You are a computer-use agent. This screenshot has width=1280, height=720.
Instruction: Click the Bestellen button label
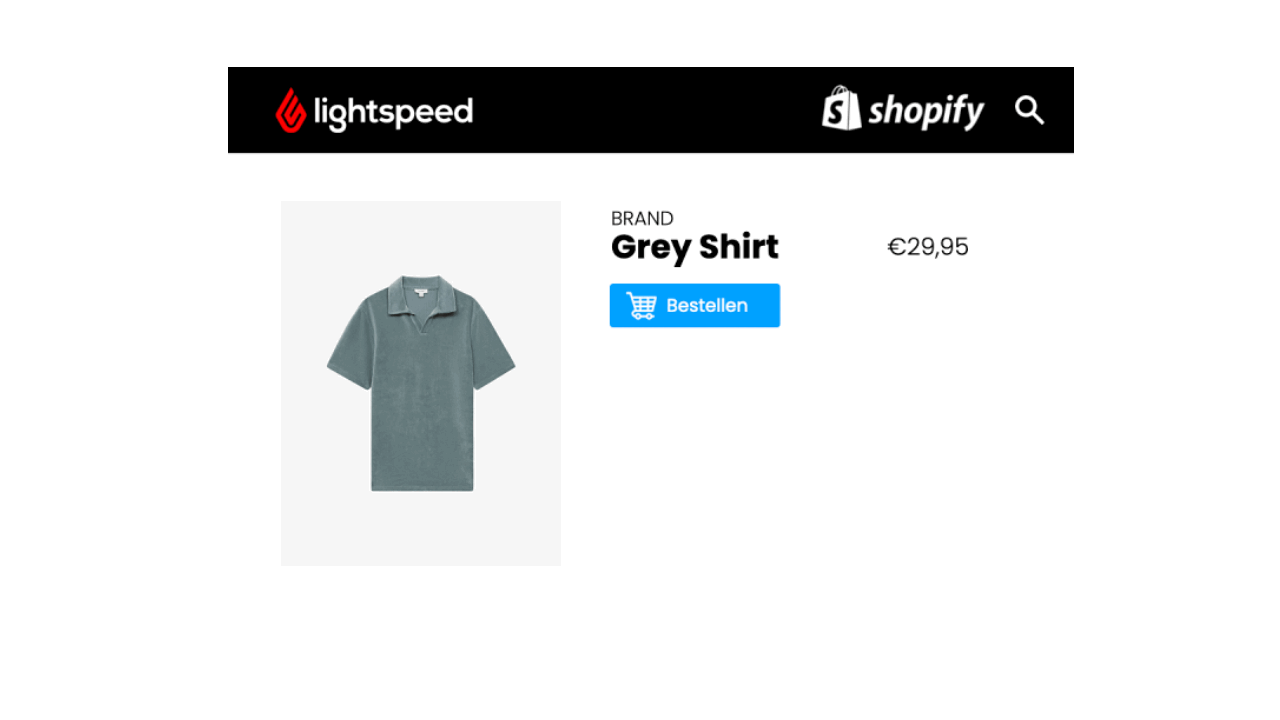click(707, 306)
